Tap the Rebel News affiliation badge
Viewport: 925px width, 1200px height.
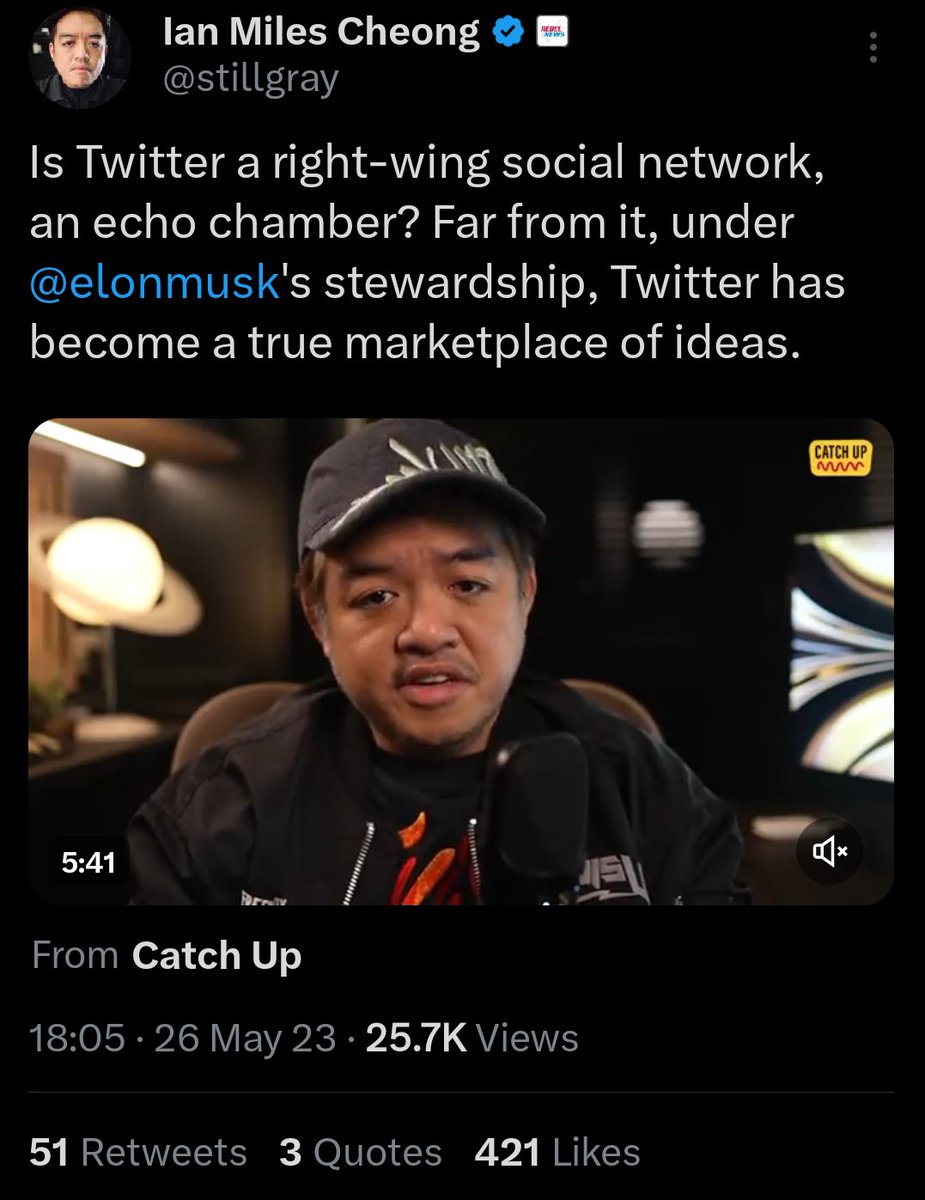click(552, 33)
